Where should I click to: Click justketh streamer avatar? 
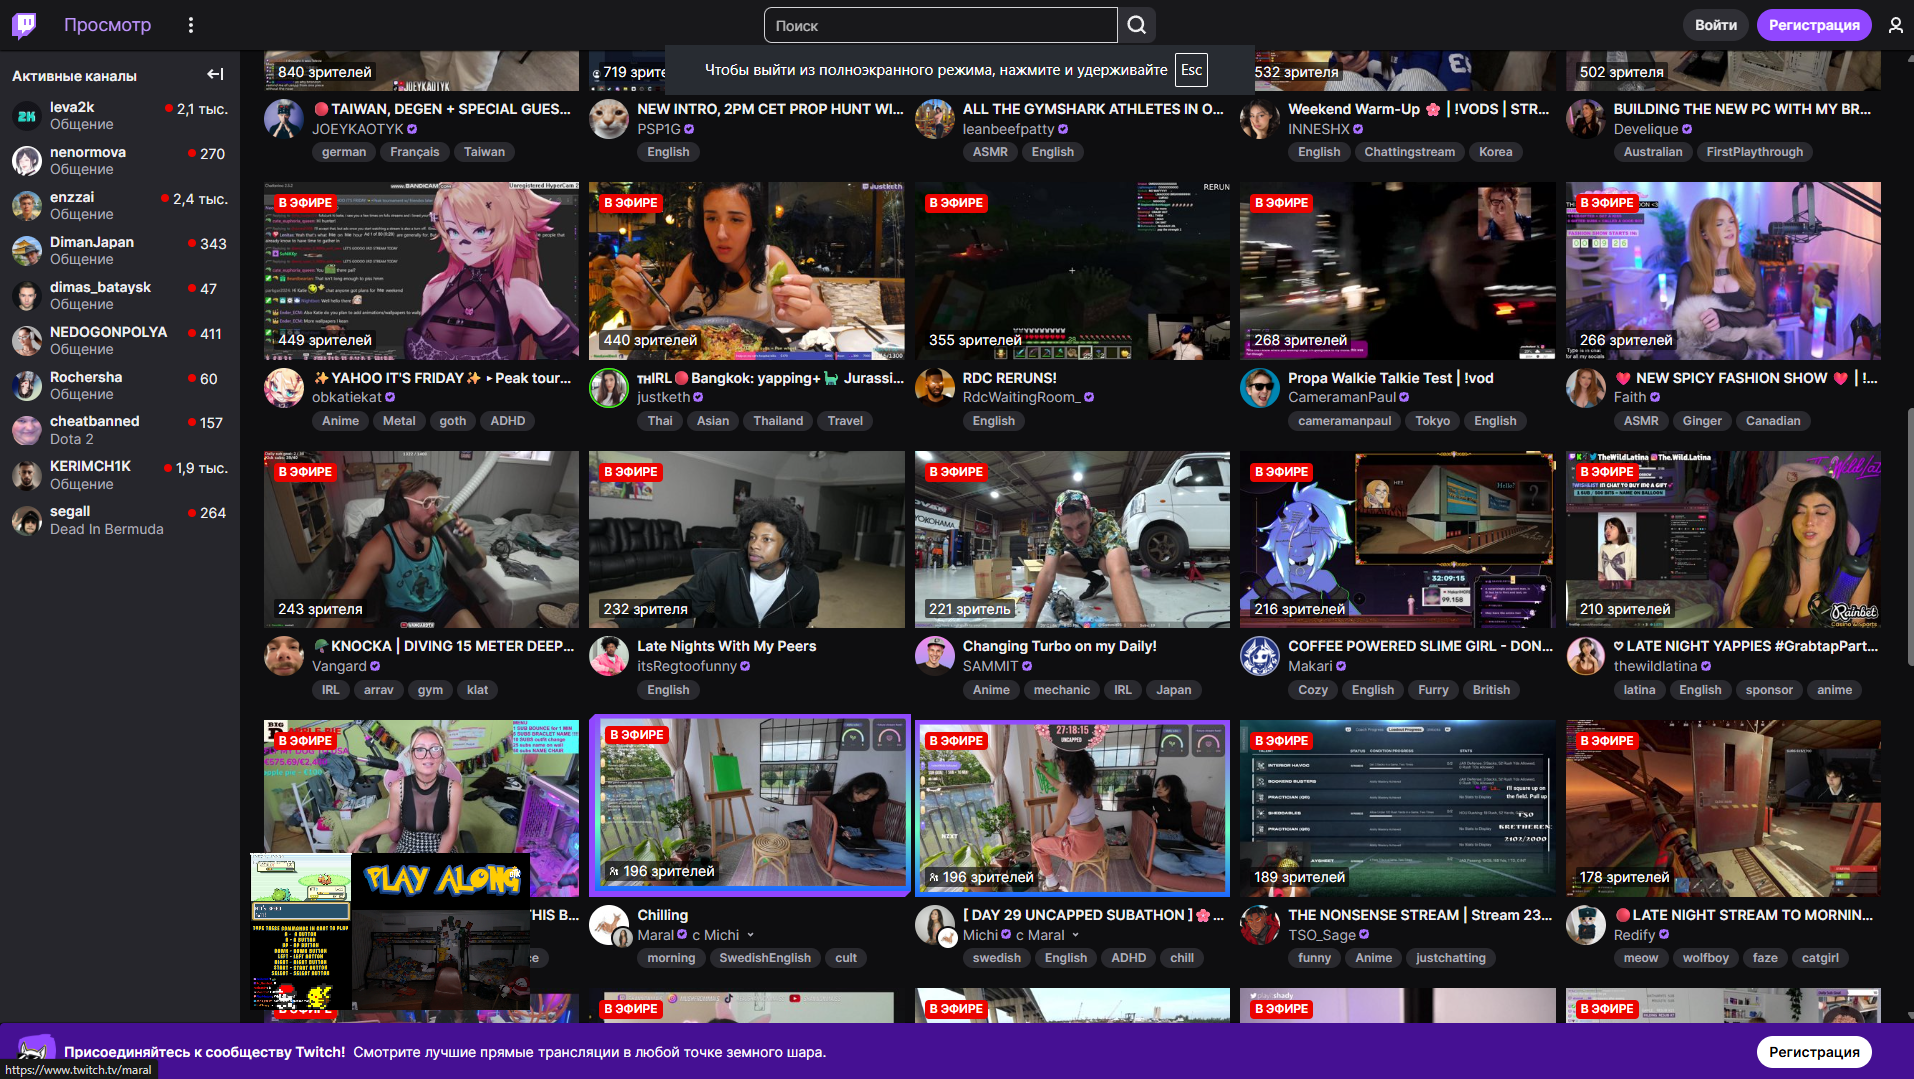[x=609, y=388]
